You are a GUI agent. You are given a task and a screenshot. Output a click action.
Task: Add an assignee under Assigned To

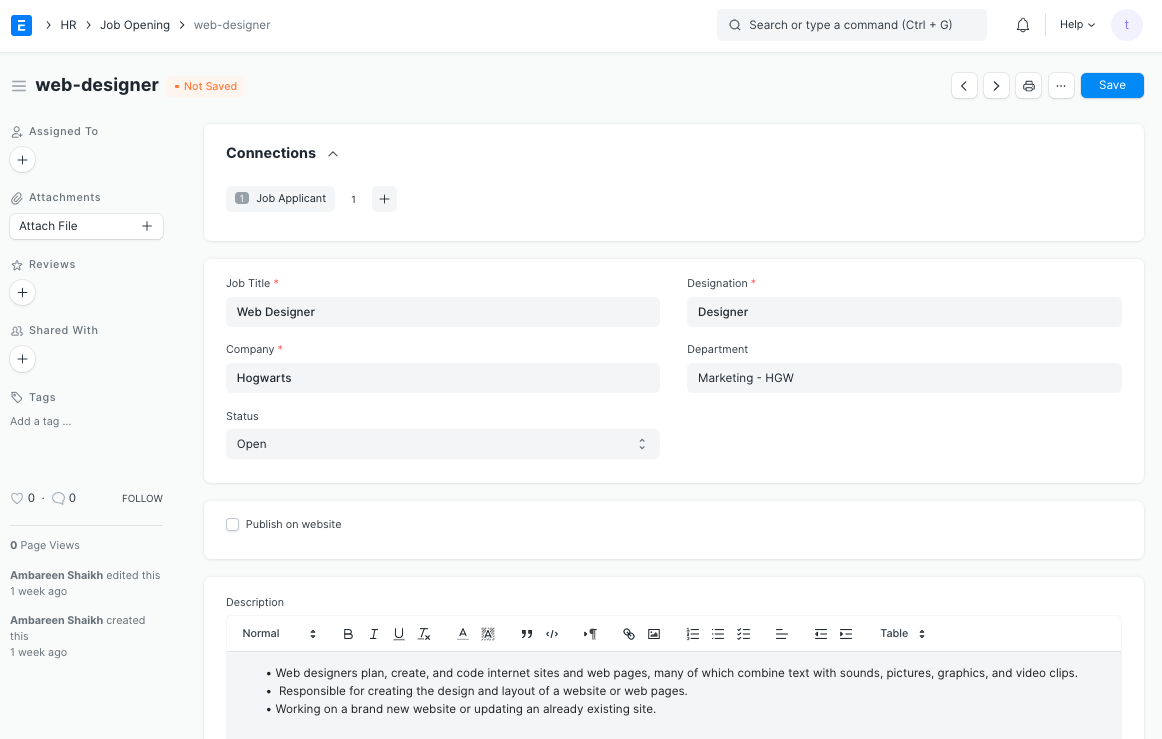[22, 160]
